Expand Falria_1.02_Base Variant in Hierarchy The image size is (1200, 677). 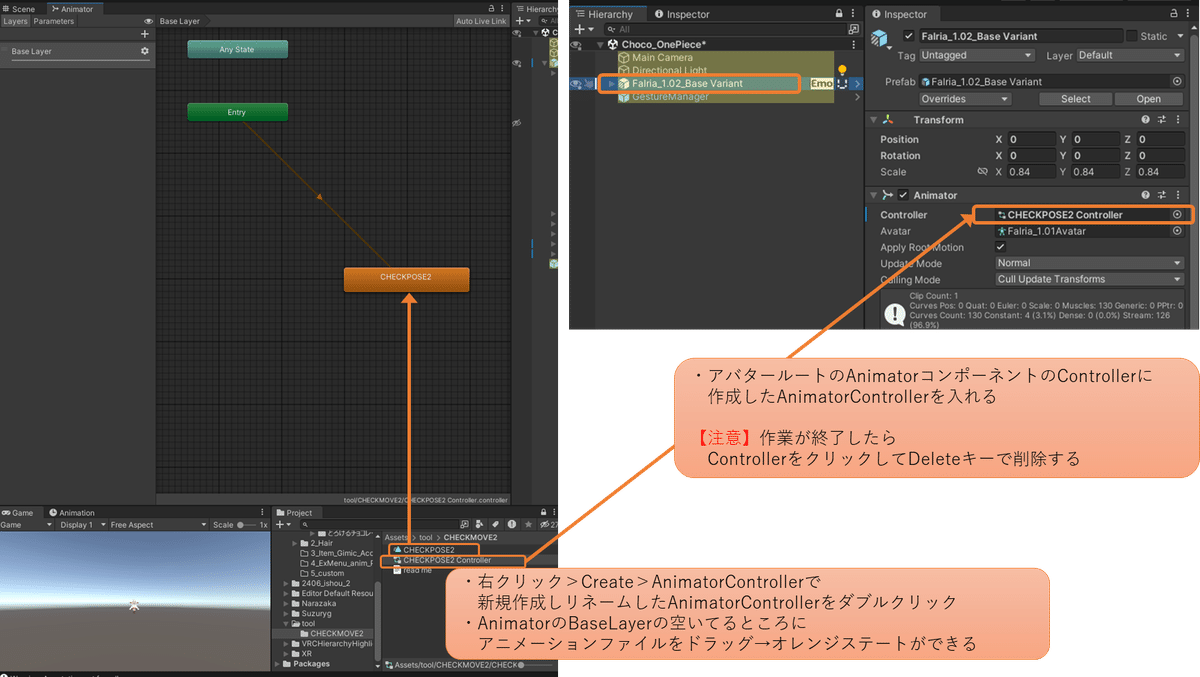(611, 84)
